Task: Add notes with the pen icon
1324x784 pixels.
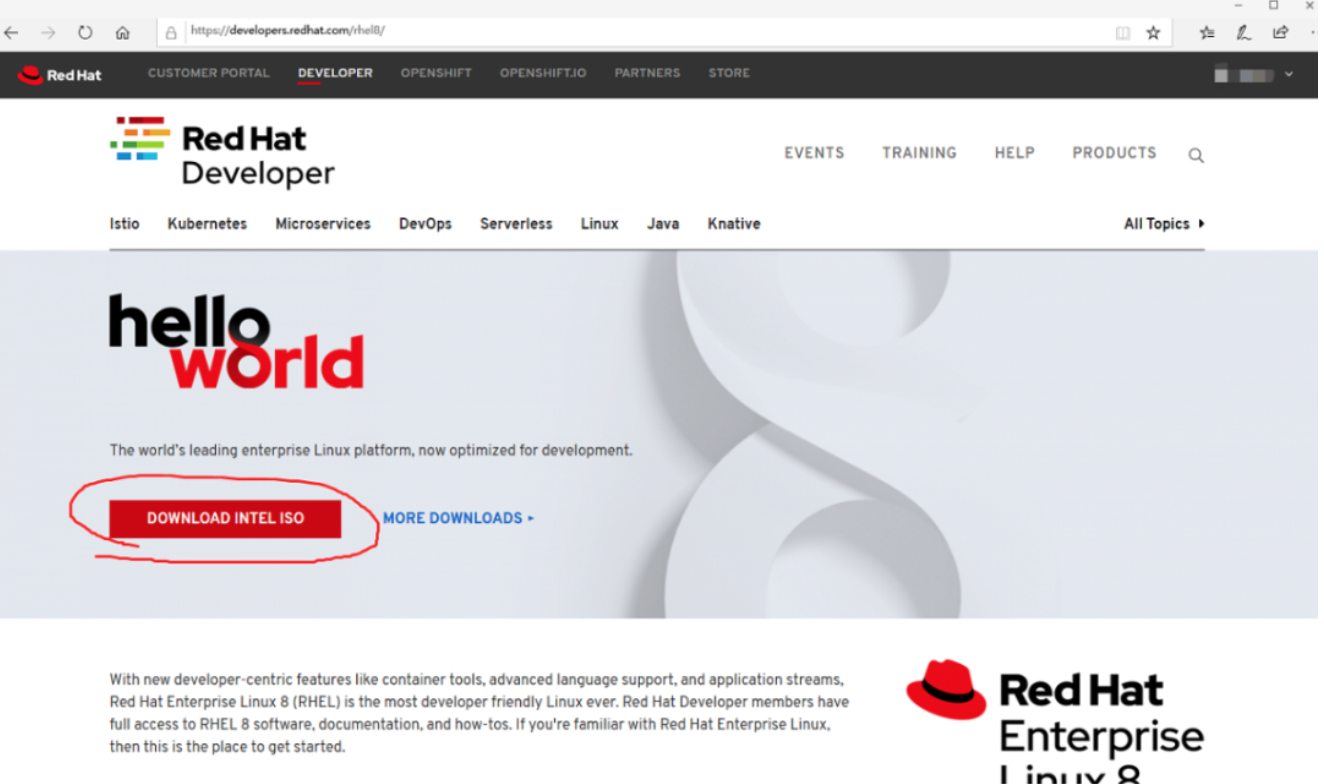Action: coord(1243,32)
